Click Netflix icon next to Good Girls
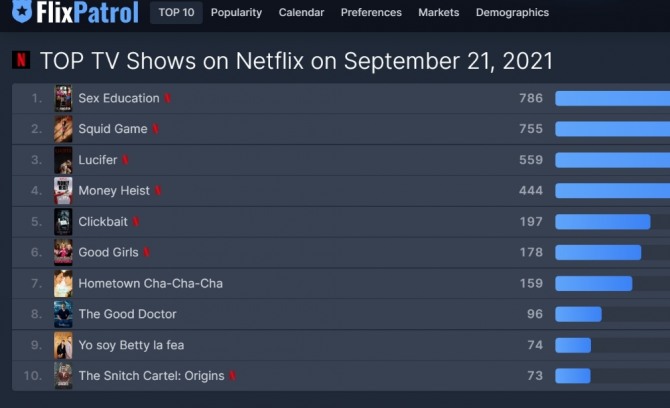Image resolution: width=670 pixels, height=408 pixels. (146, 253)
